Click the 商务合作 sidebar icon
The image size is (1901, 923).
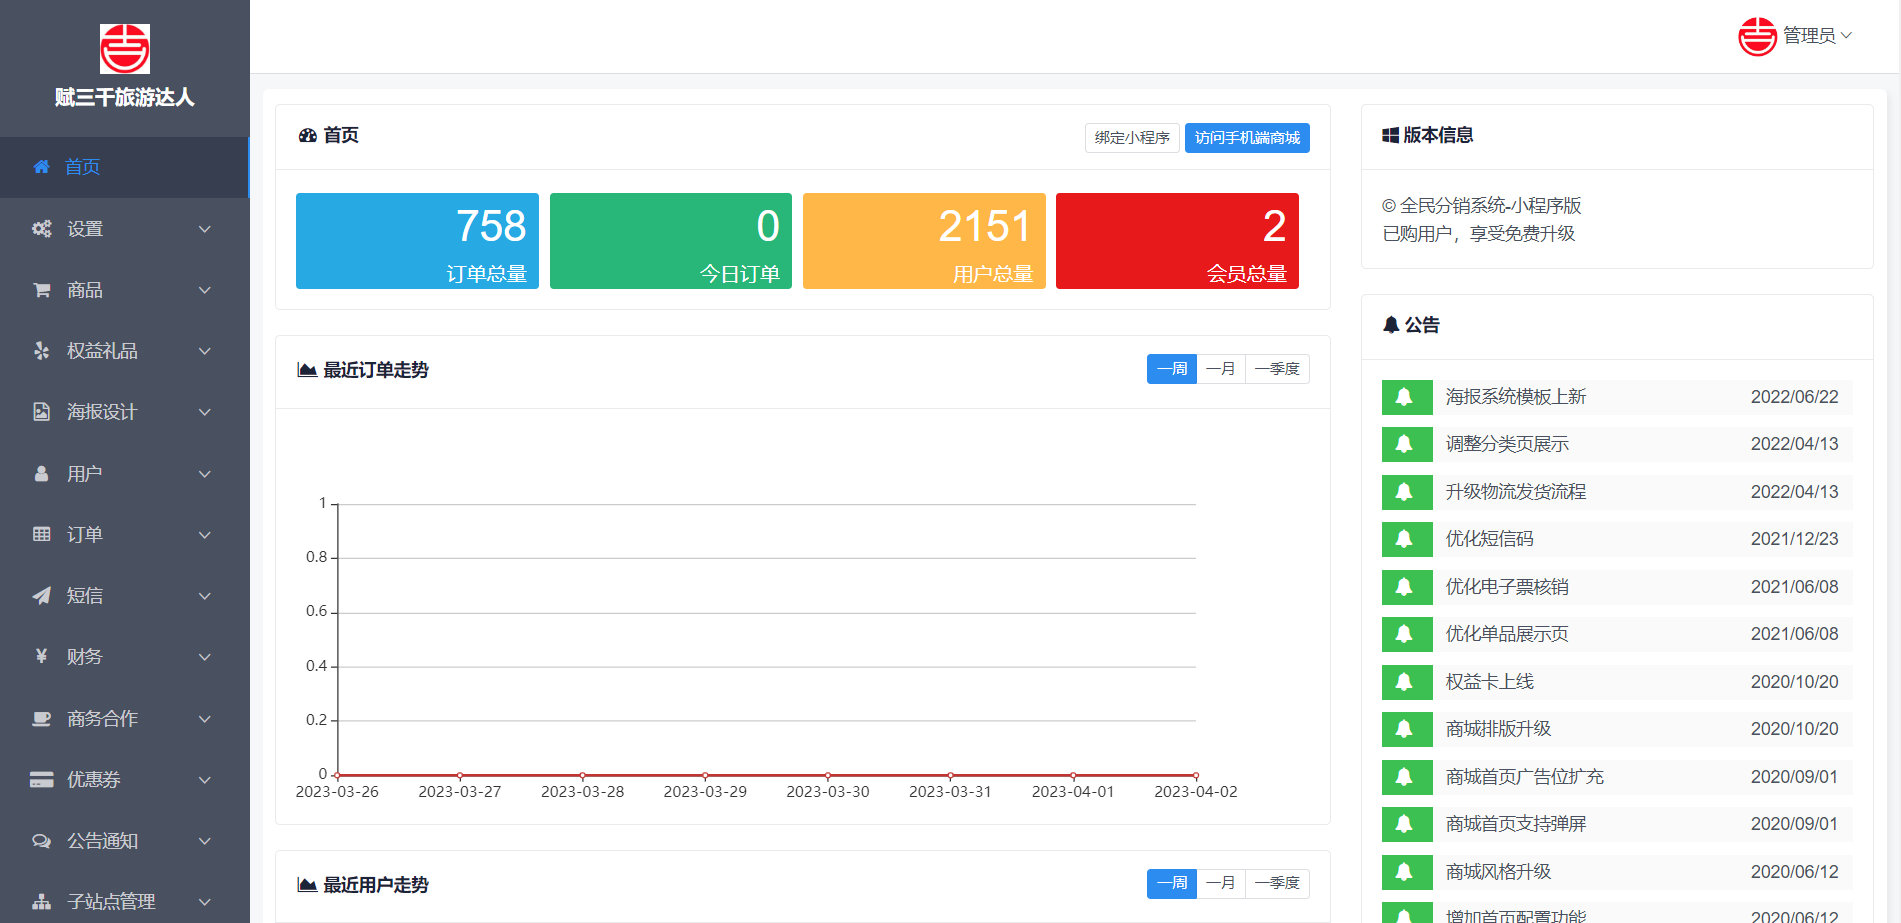[x=41, y=719]
